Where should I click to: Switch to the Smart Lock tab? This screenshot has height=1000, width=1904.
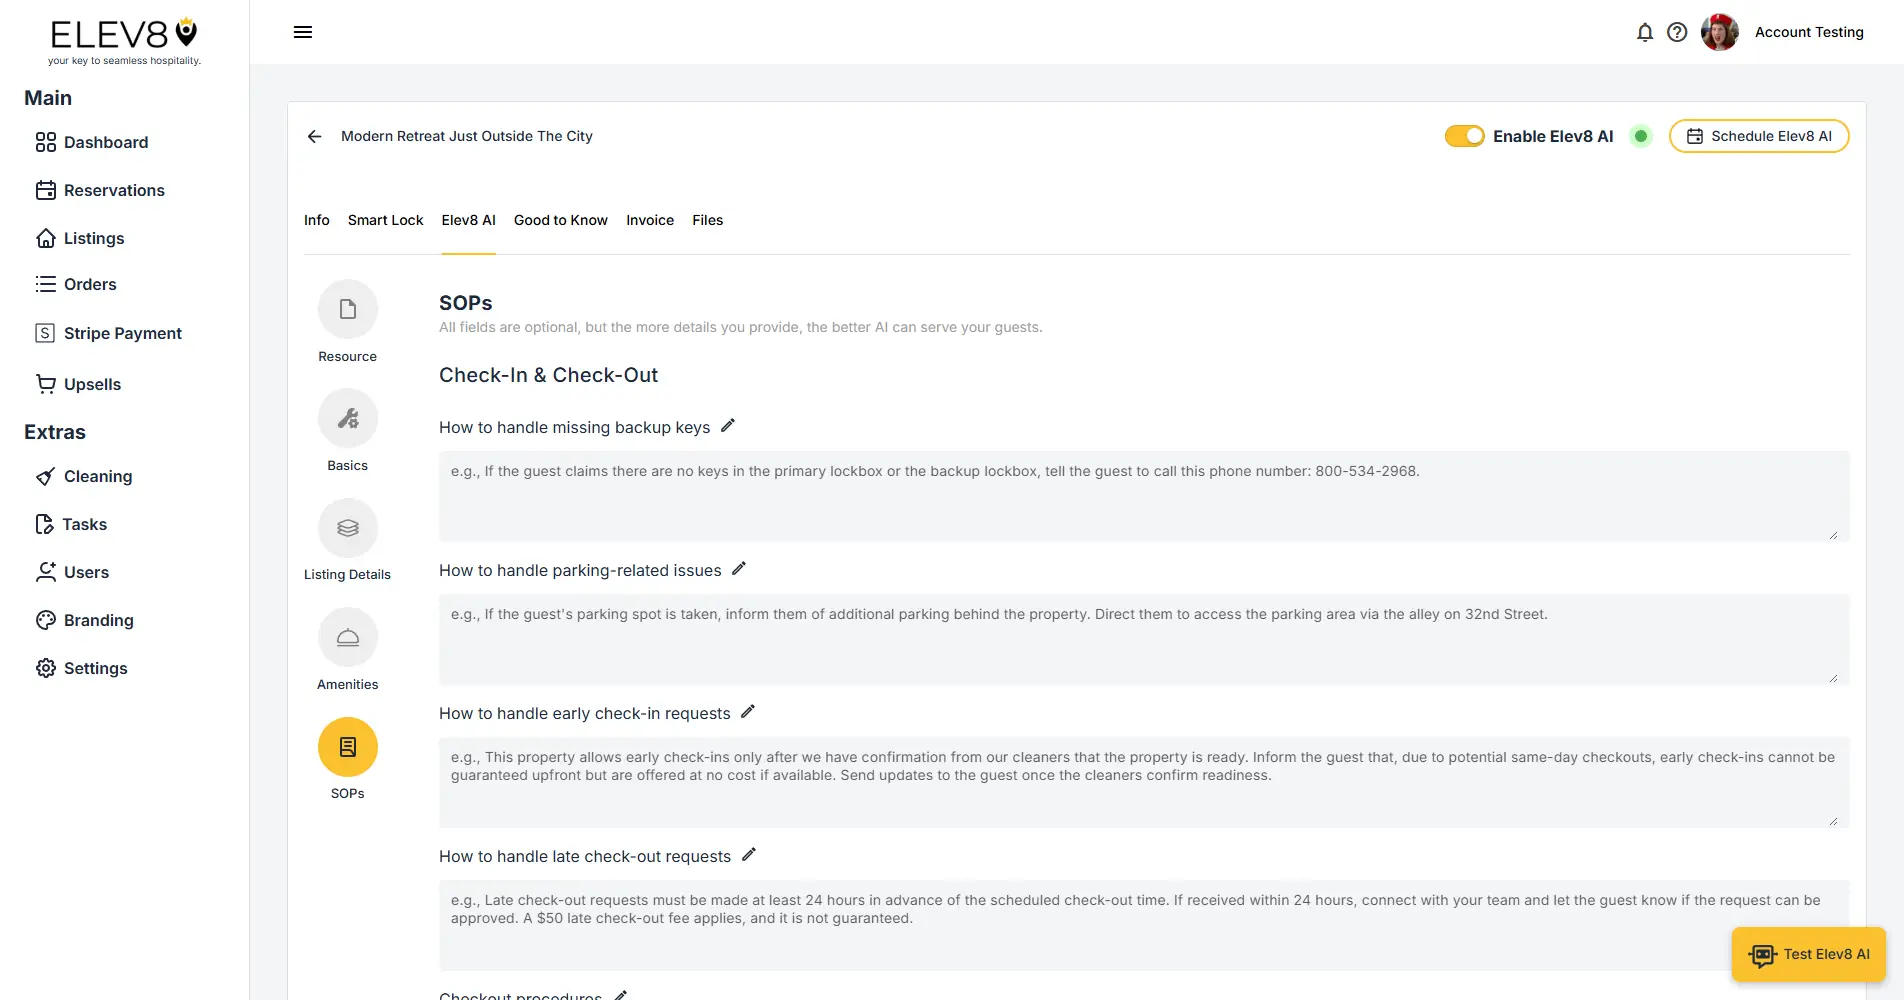385,220
